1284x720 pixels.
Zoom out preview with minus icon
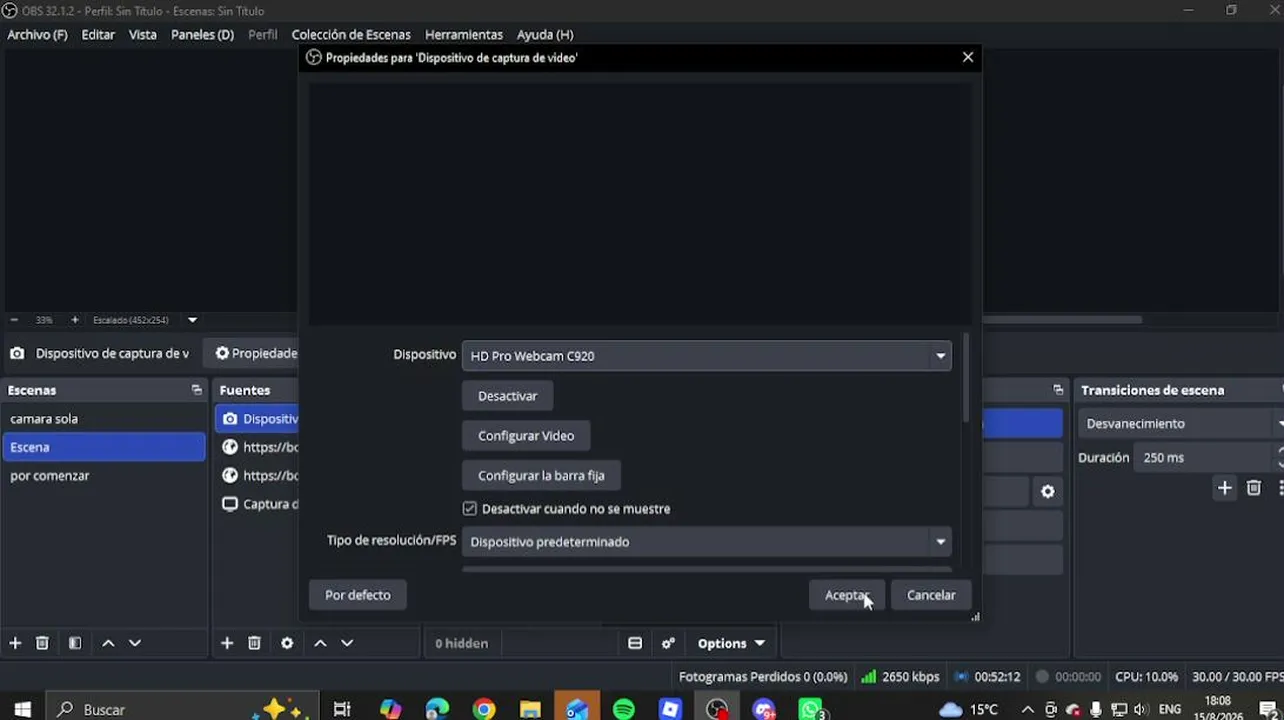(14, 320)
